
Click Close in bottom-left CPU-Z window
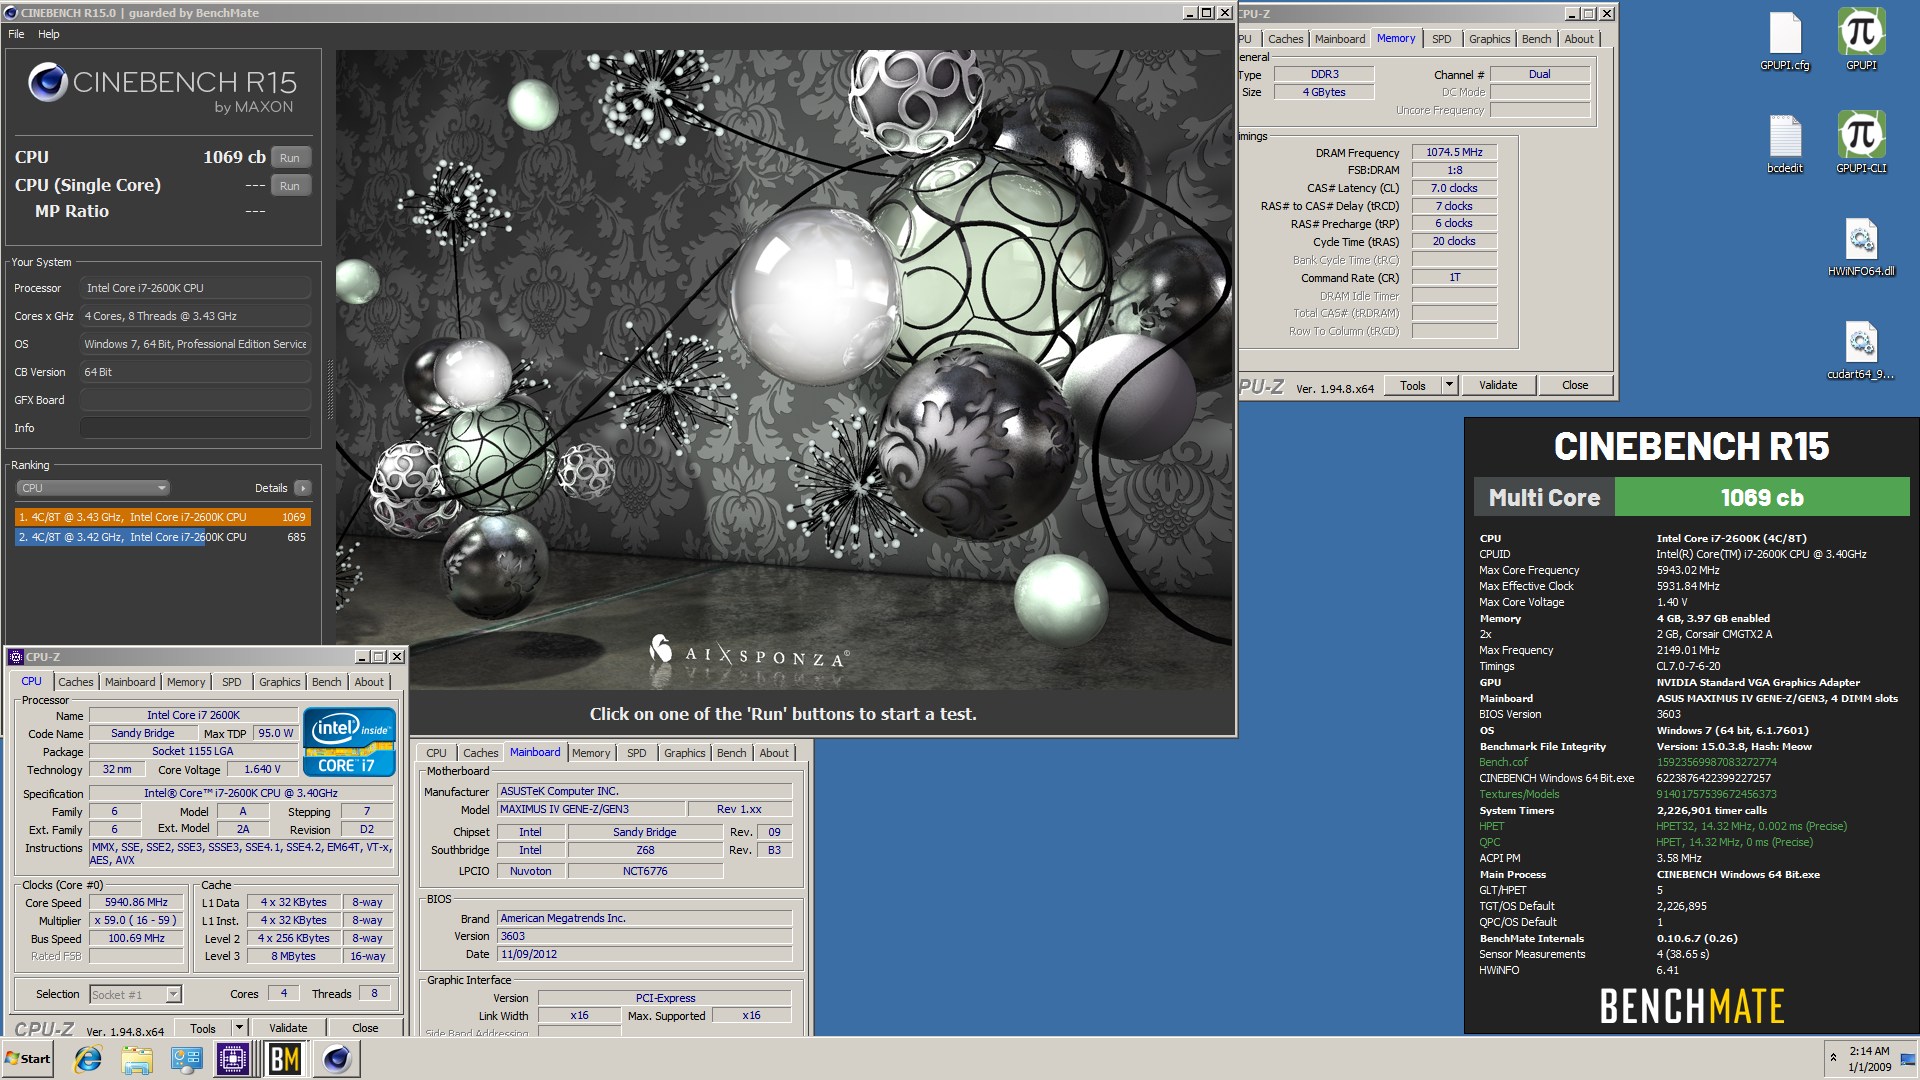point(365,1028)
